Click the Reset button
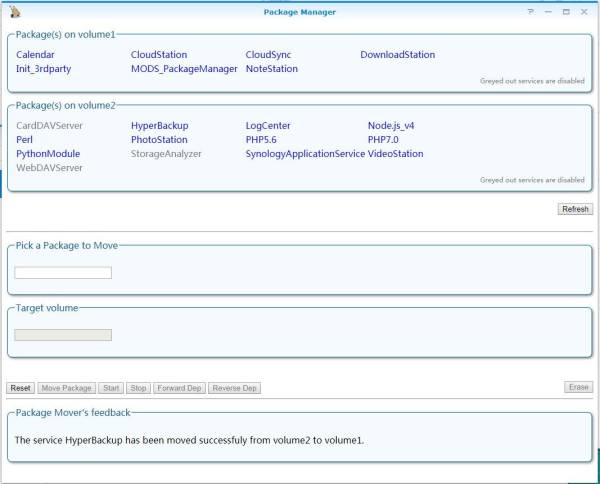The width and height of the screenshot is (600, 484). (x=20, y=388)
